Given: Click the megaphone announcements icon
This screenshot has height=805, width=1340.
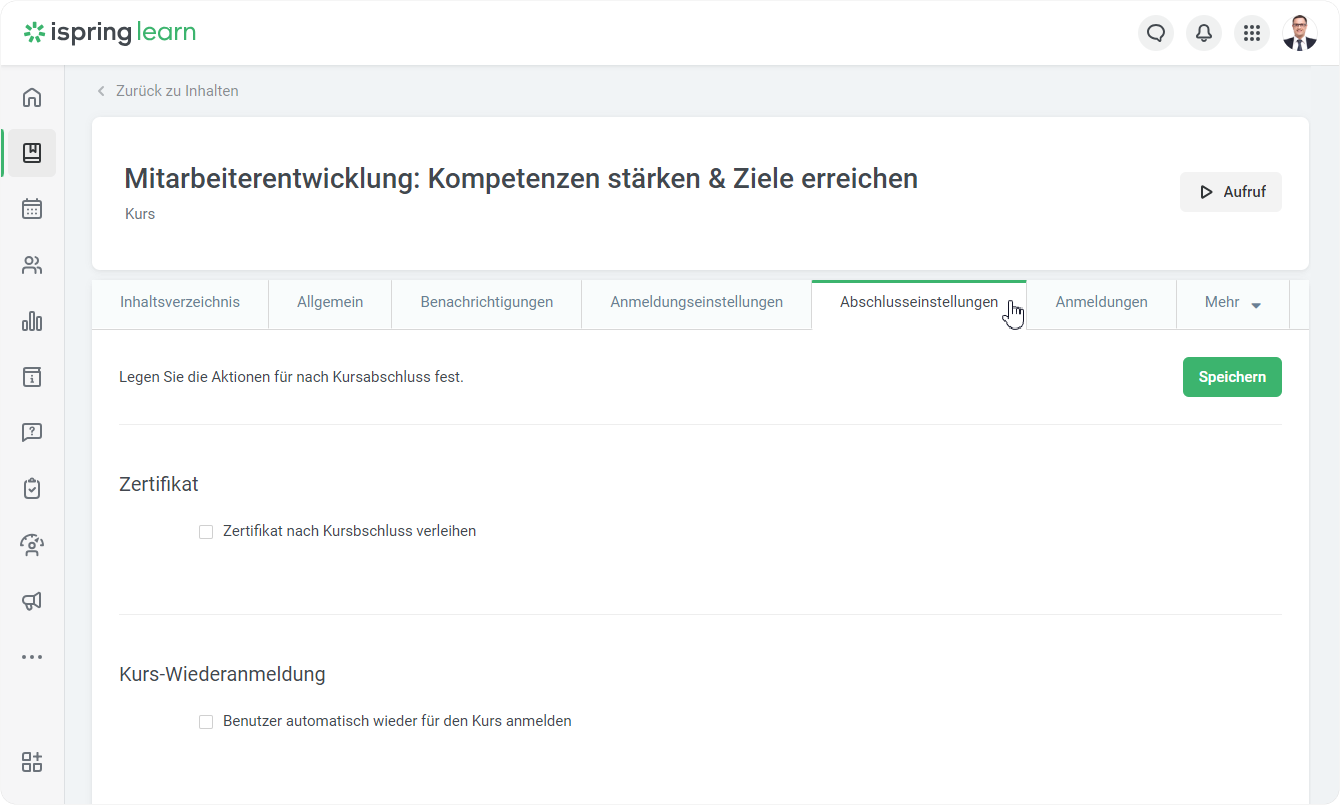Looking at the screenshot, I should pos(32,601).
